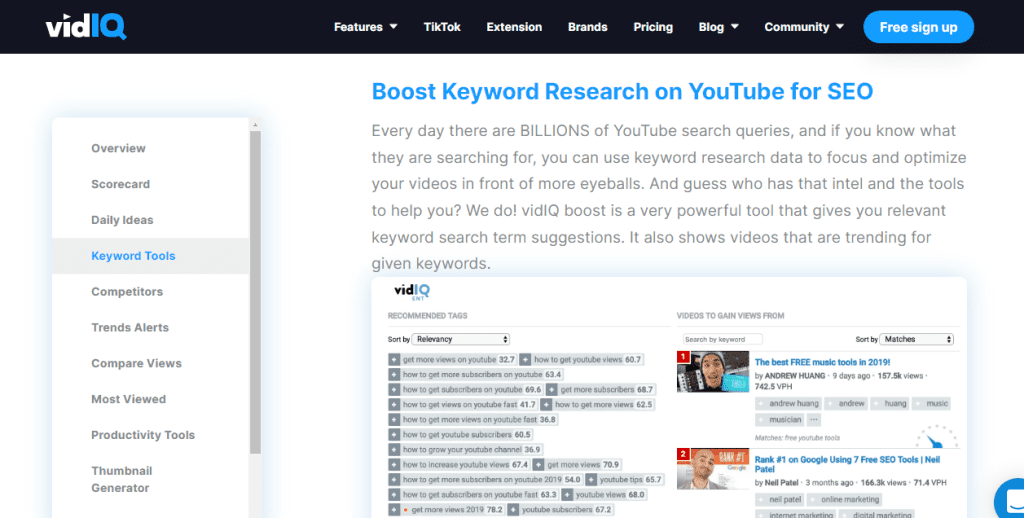Select Thumbnail Generator in the sidebar
Image resolution: width=1024 pixels, height=518 pixels.
click(121, 479)
